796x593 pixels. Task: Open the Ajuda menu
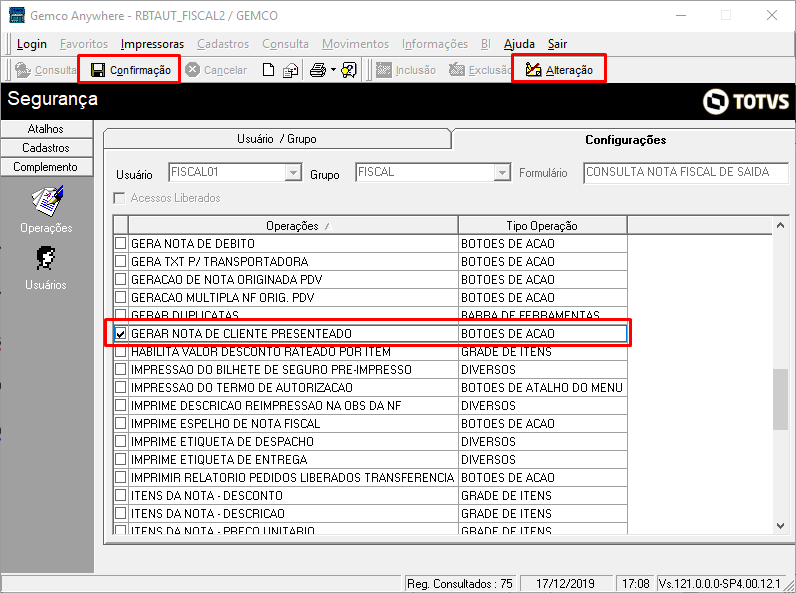coord(519,44)
